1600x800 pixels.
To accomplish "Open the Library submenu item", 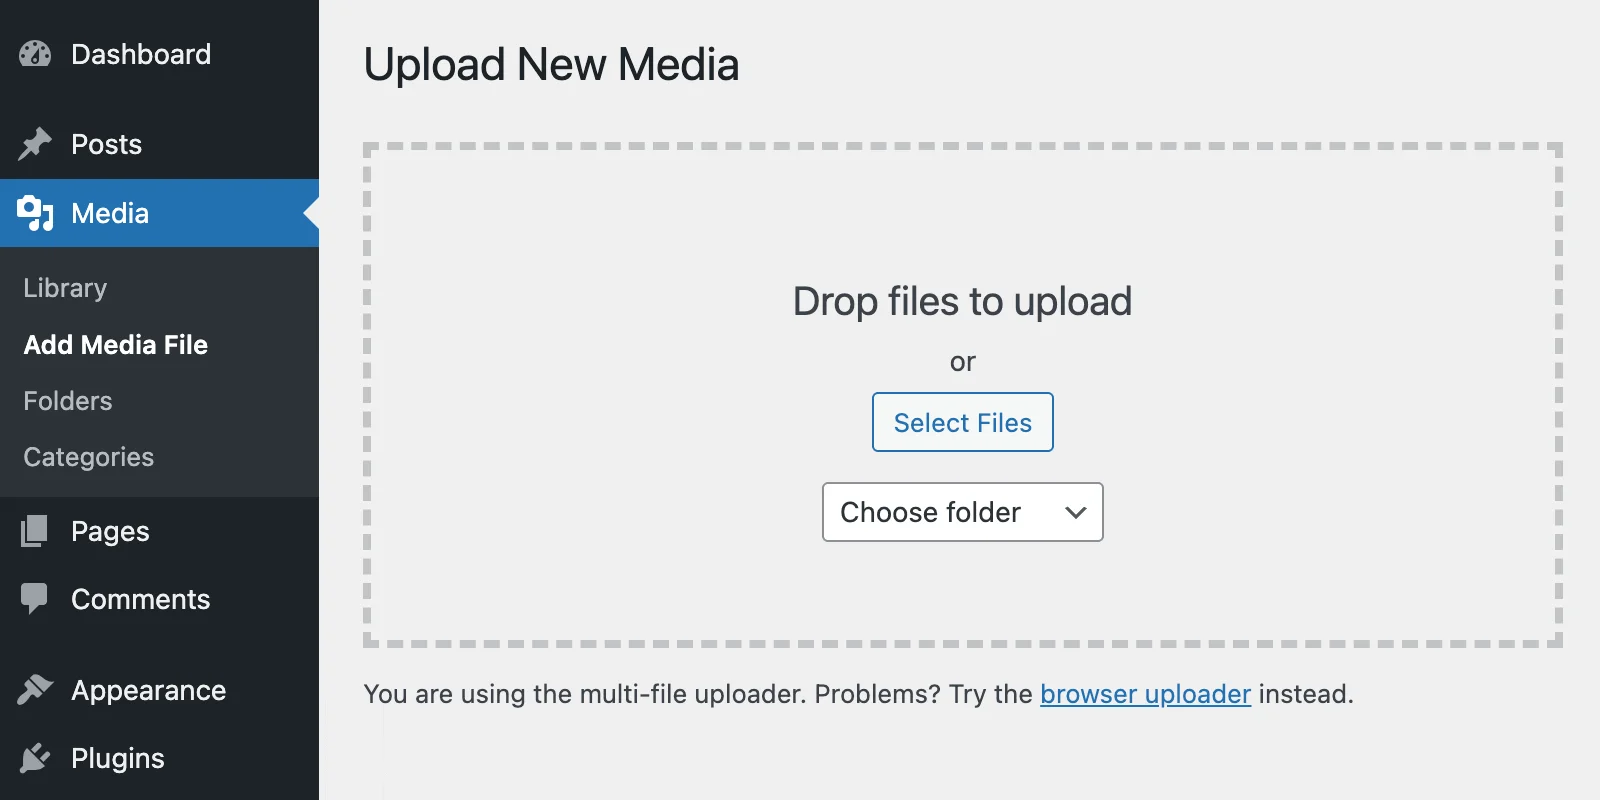I will point(64,288).
